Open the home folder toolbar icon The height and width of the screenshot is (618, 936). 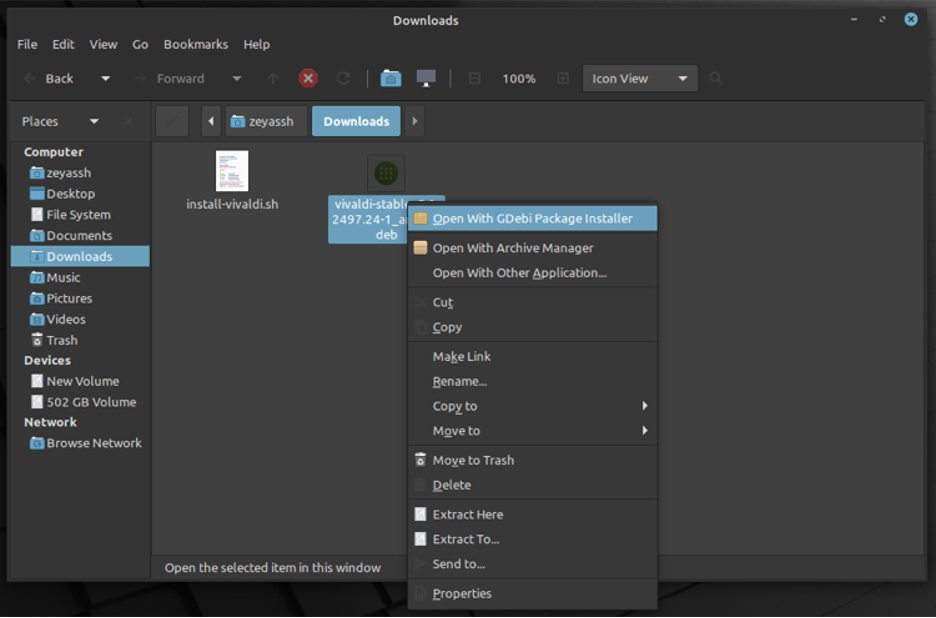pos(390,78)
